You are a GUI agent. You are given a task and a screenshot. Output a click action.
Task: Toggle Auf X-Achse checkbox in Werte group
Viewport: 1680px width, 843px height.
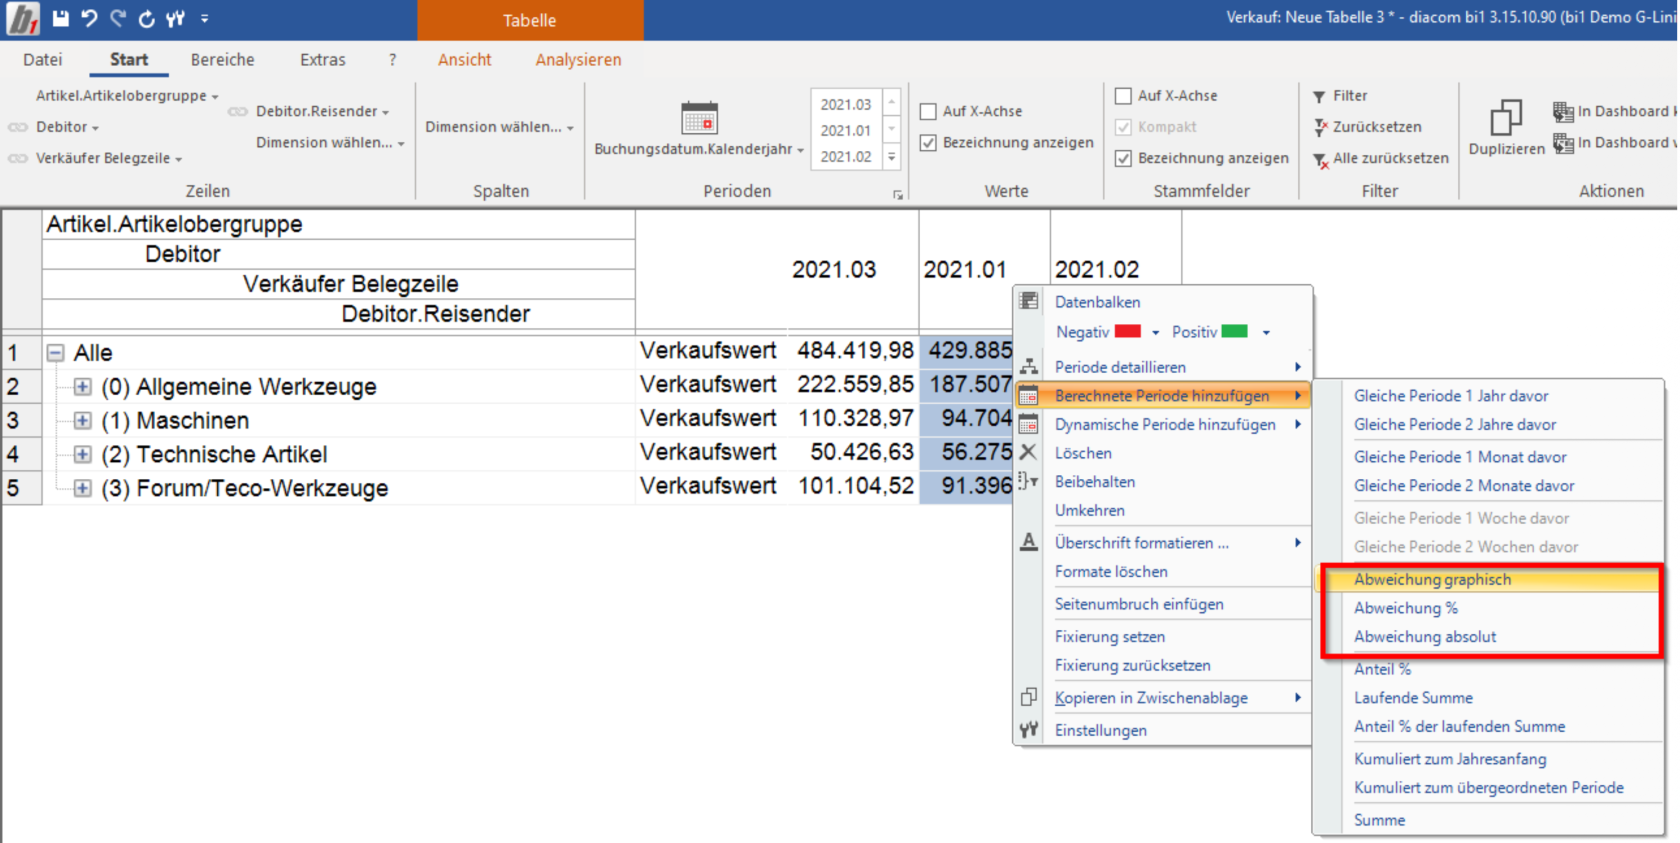pyautogui.click(x=928, y=111)
